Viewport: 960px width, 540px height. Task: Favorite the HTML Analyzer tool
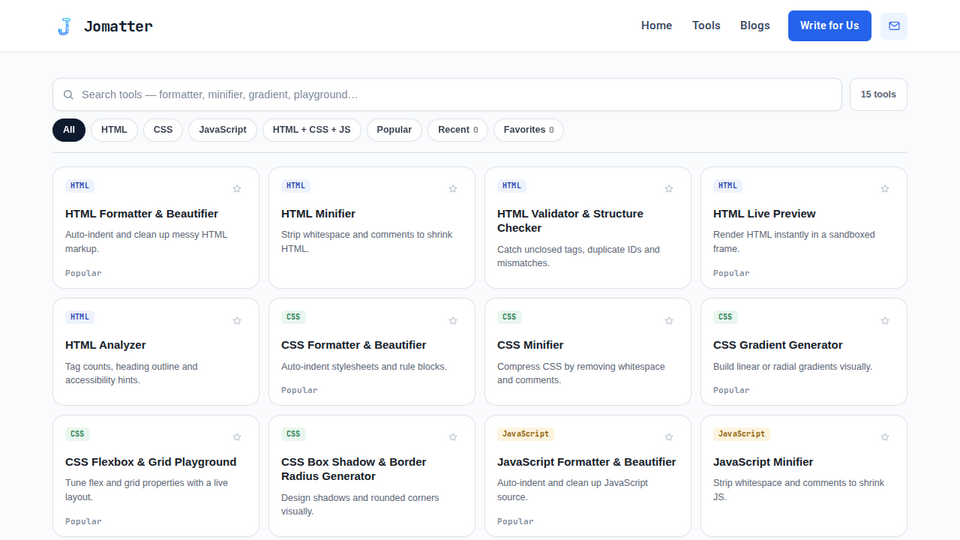tap(237, 320)
